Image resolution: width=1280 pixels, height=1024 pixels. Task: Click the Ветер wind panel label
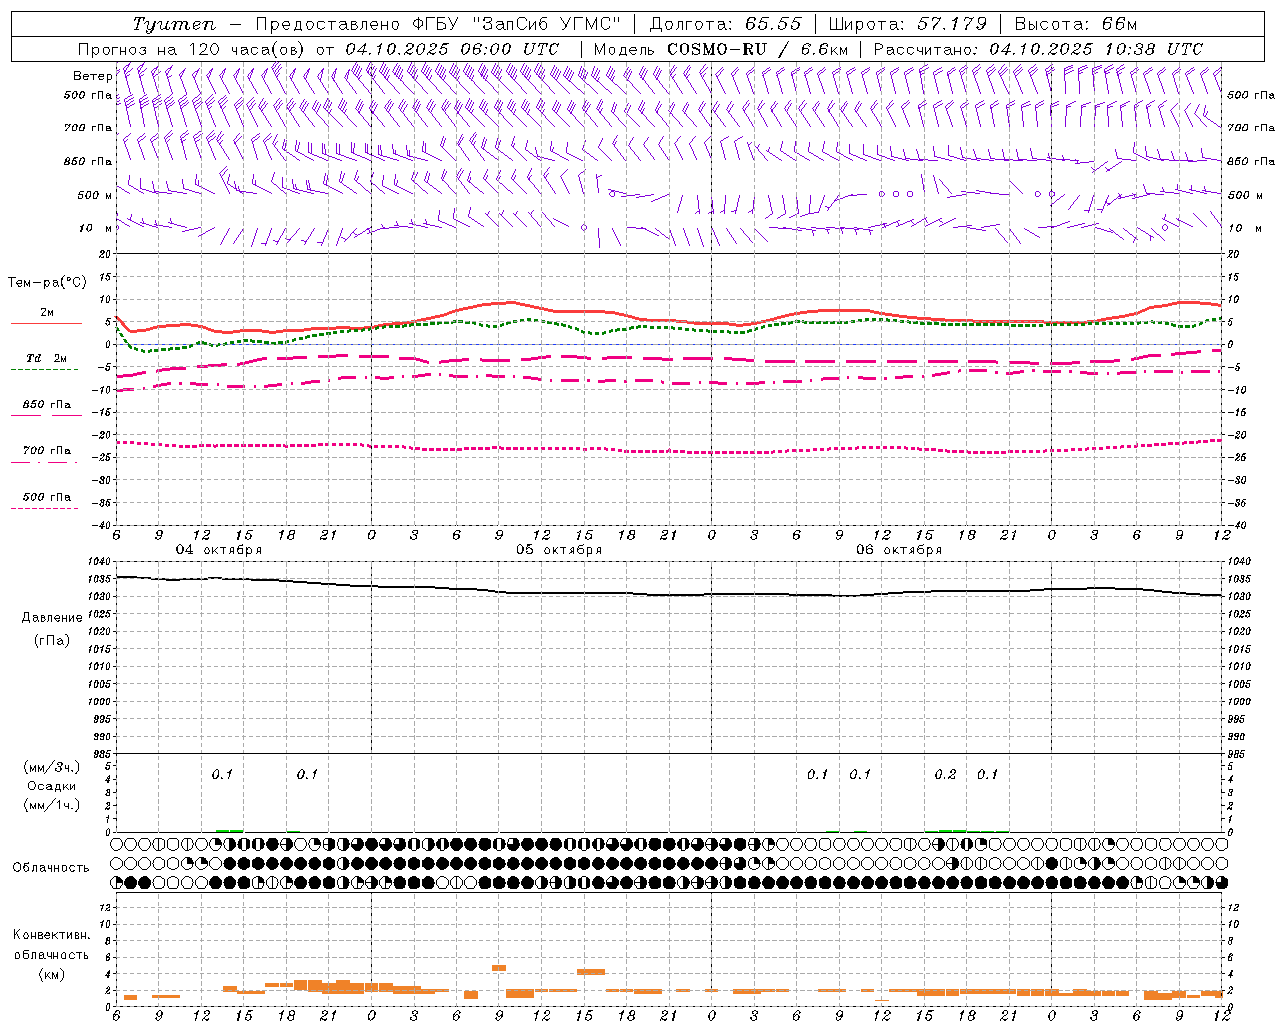pos(92,76)
